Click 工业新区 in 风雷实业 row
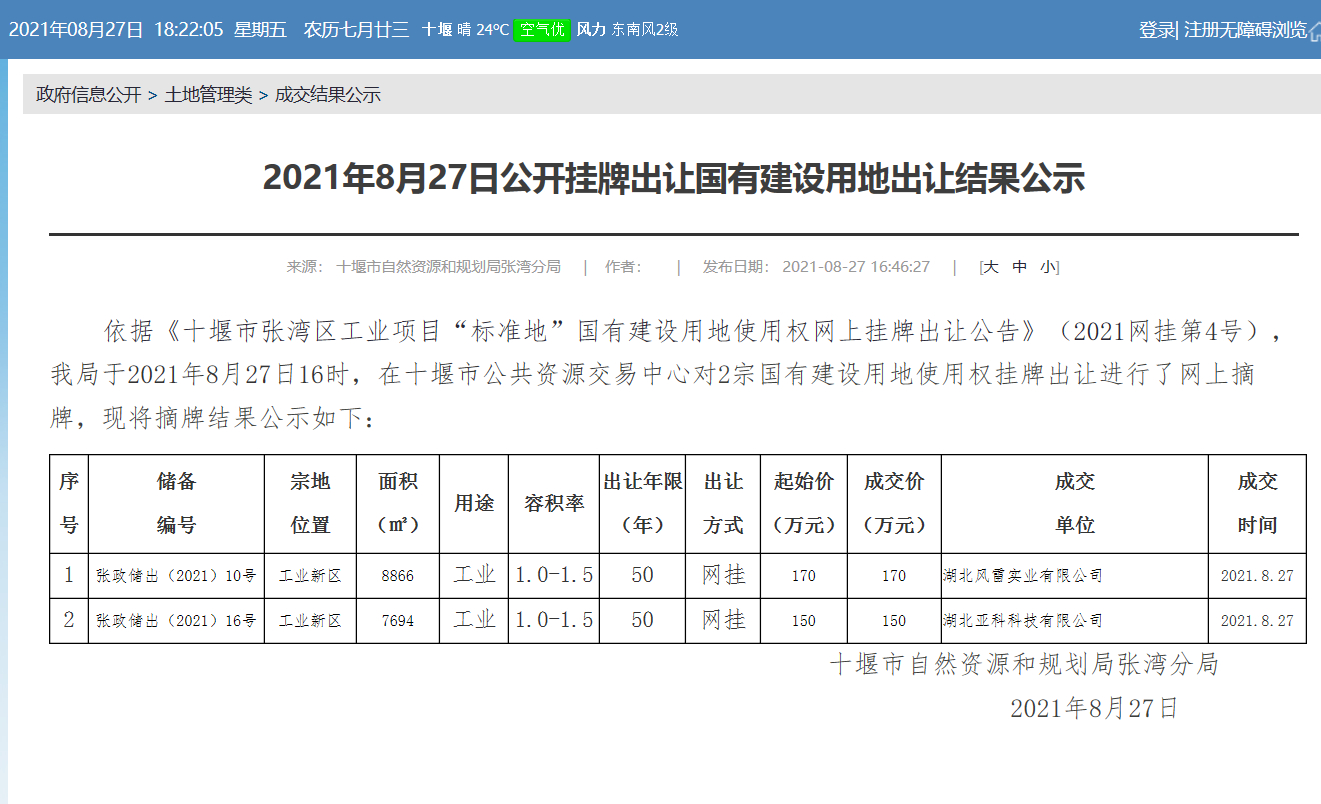The height and width of the screenshot is (804, 1321). point(310,576)
